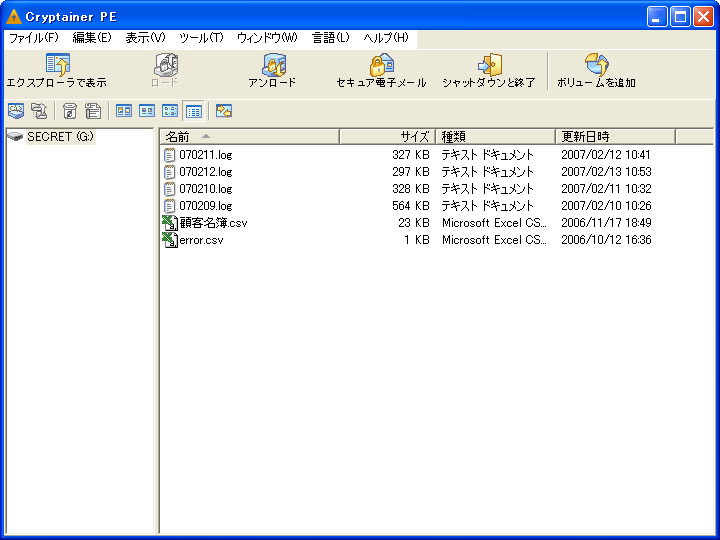Click the properties document icon
This screenshot has width=720, height=540.
(x=93, y=111)
